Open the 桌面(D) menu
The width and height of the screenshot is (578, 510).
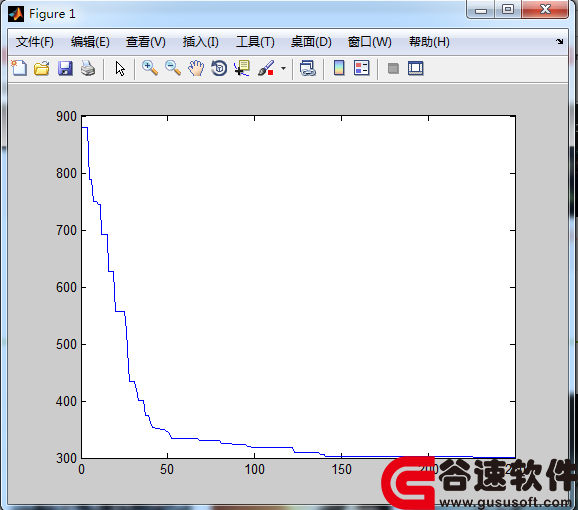(311, 42)
